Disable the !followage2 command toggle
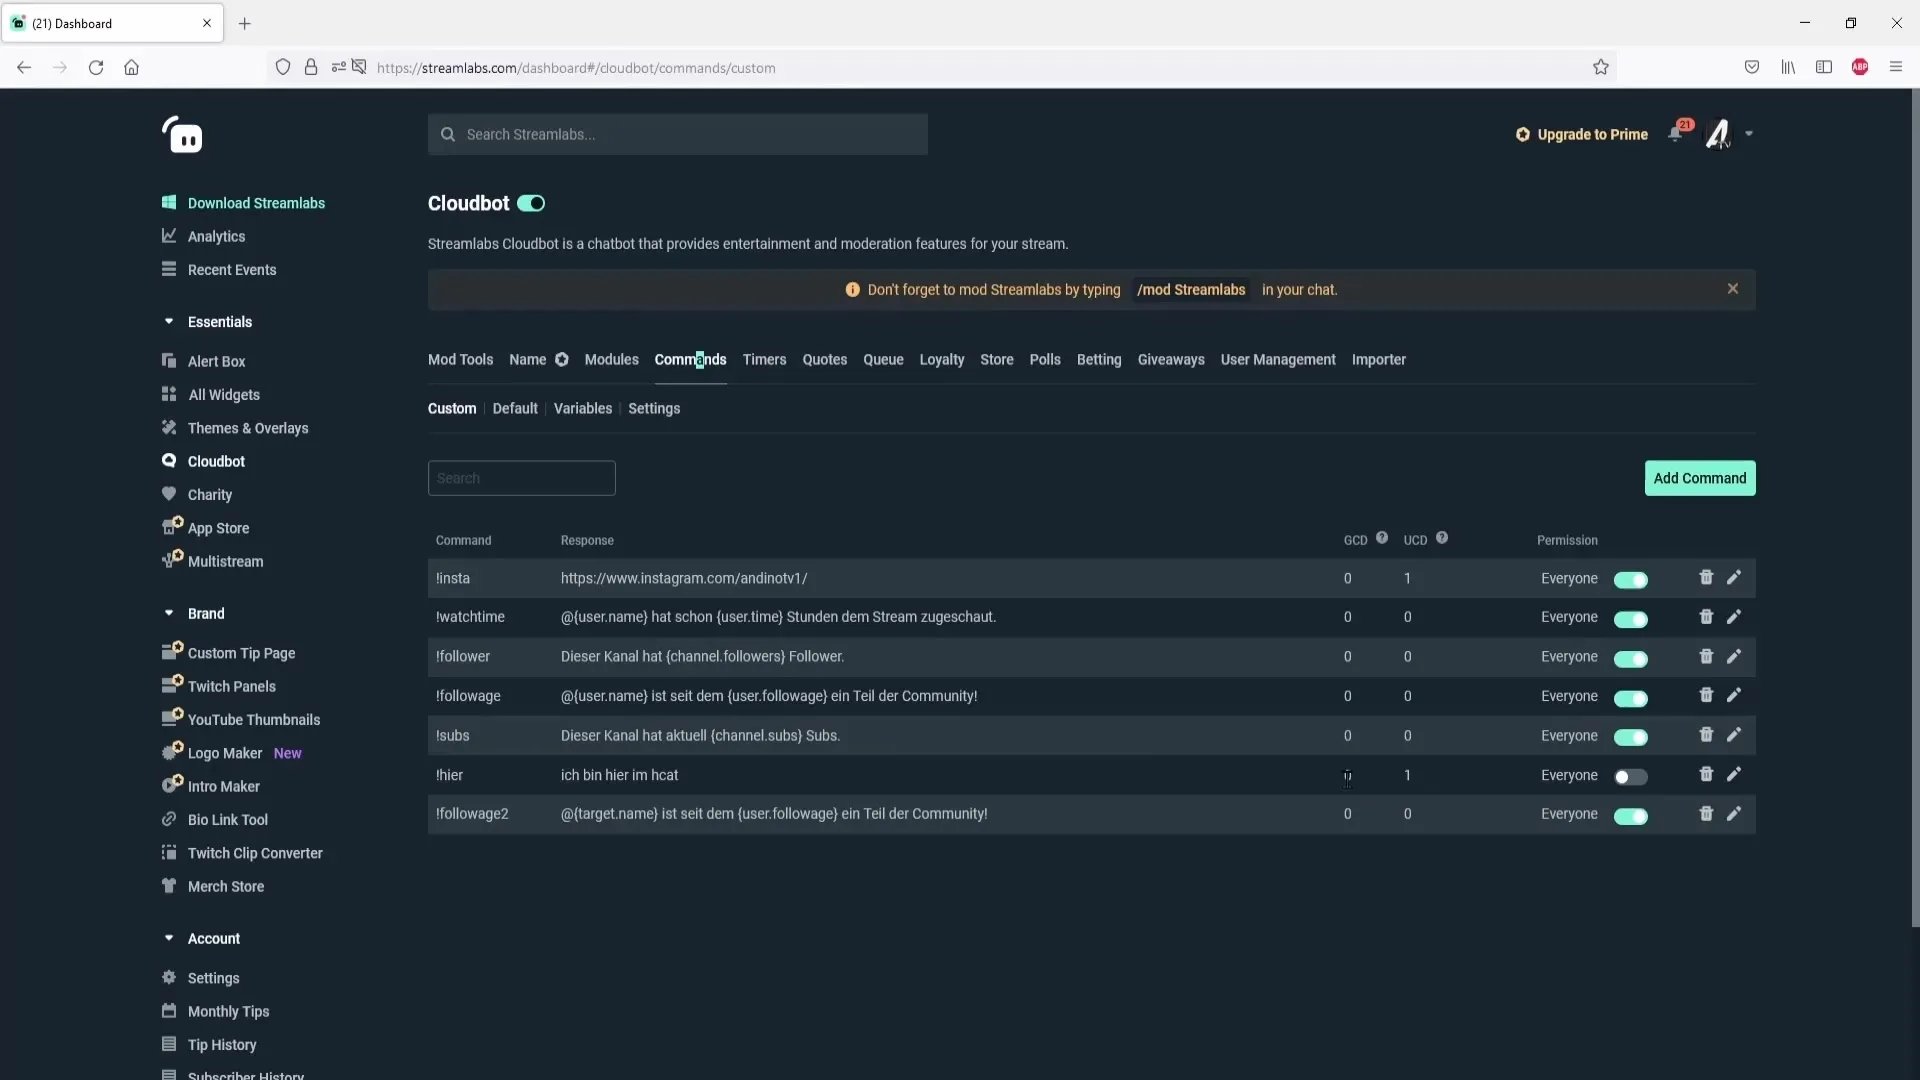Viewport: 1920px width, 1080px height. pos(1631,816)
